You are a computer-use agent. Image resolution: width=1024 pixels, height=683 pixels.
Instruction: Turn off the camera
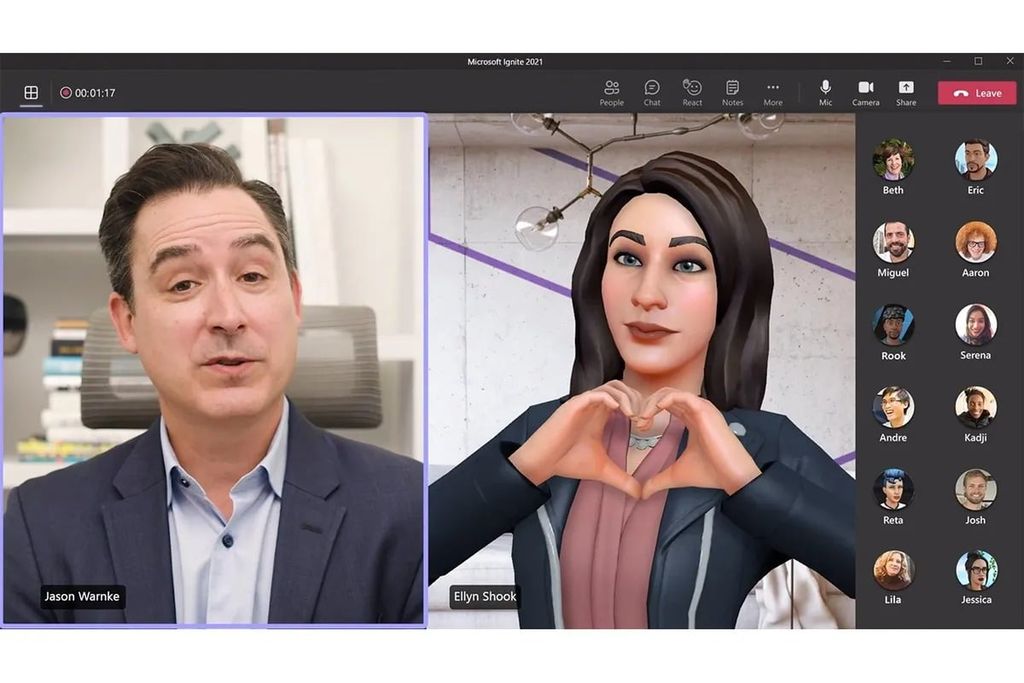tap(865, 92)
